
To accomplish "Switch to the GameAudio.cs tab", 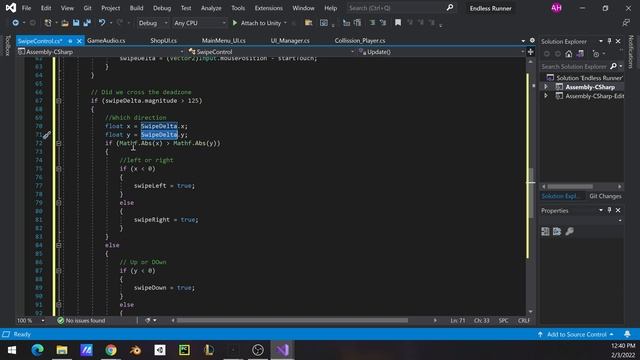I will tap(106, 40).
